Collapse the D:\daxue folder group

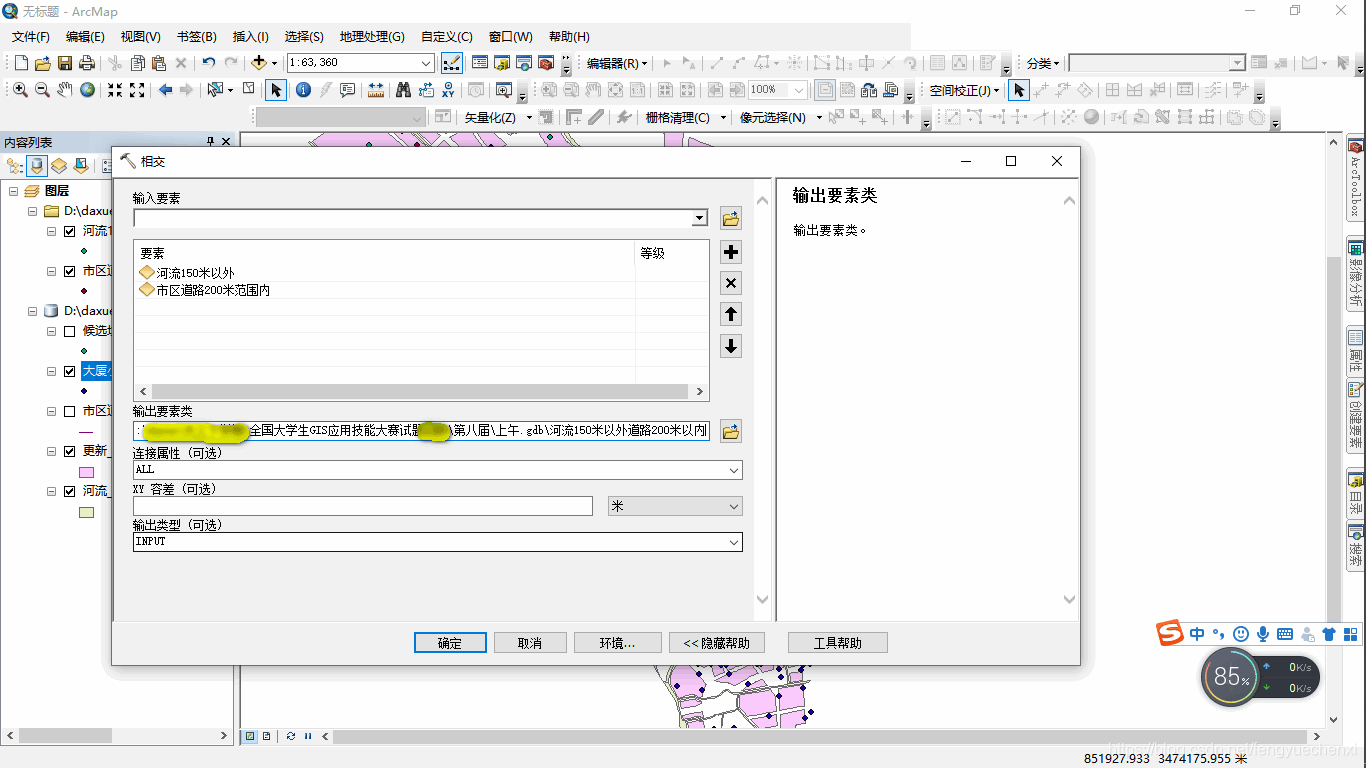coord(32,211)
